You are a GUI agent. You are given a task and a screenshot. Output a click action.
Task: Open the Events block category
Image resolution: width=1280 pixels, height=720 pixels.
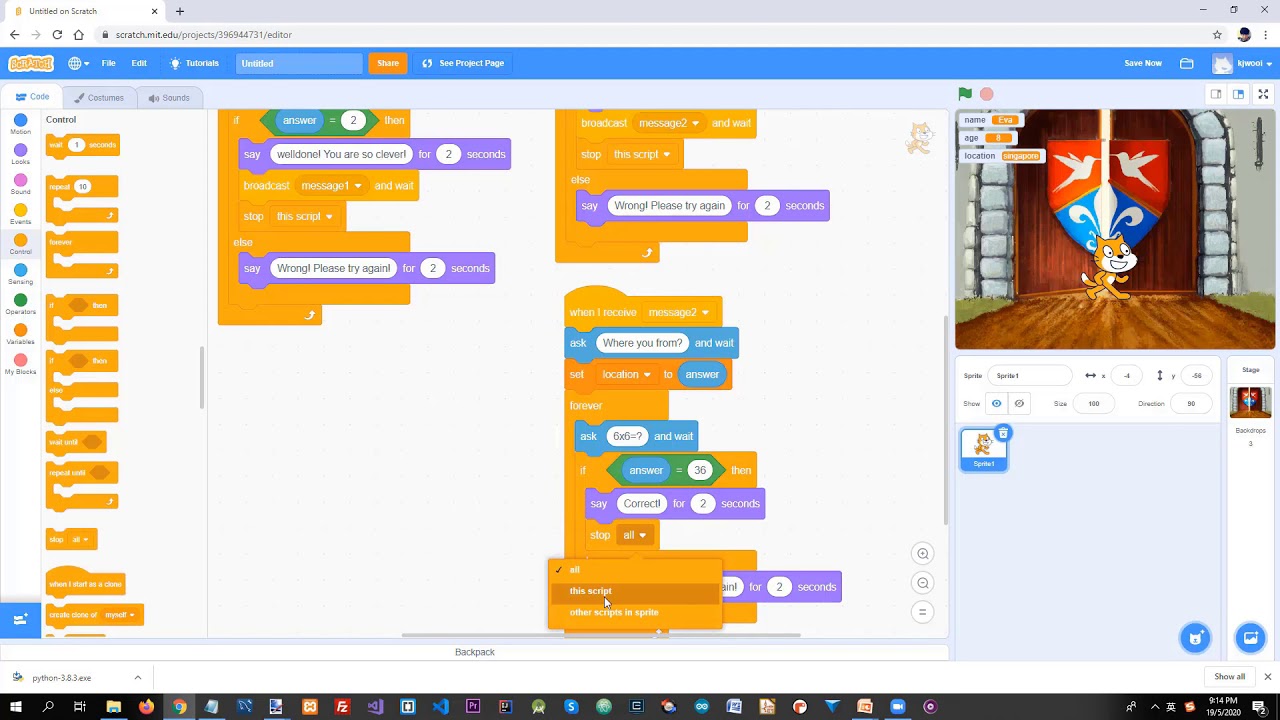pos(20,215)
